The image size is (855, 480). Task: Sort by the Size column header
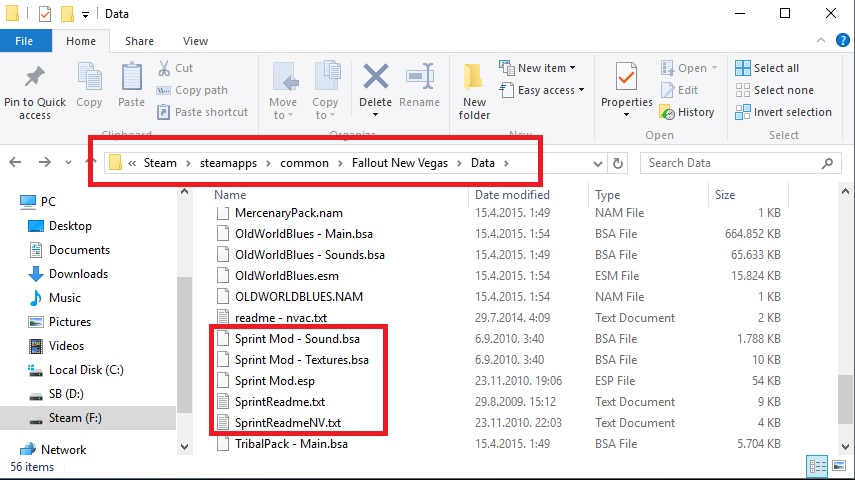click(x=725, y=195)
